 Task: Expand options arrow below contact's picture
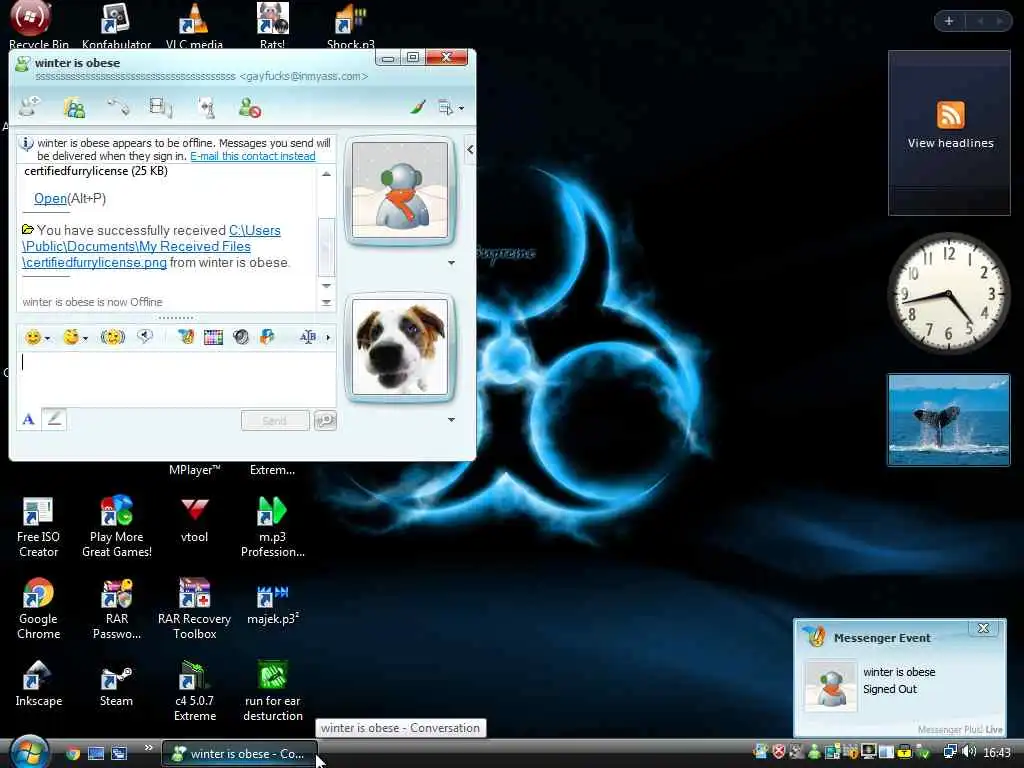(x=451, y=263)
